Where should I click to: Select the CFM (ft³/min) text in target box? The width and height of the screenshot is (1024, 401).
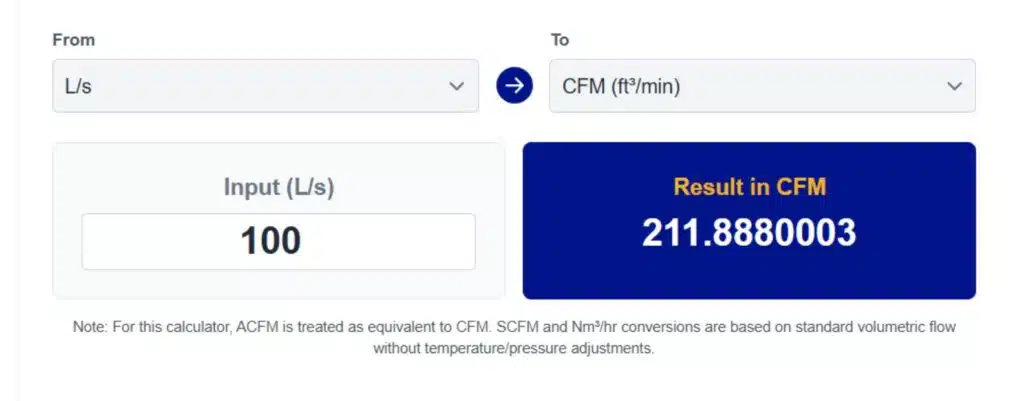click(621, 86)
